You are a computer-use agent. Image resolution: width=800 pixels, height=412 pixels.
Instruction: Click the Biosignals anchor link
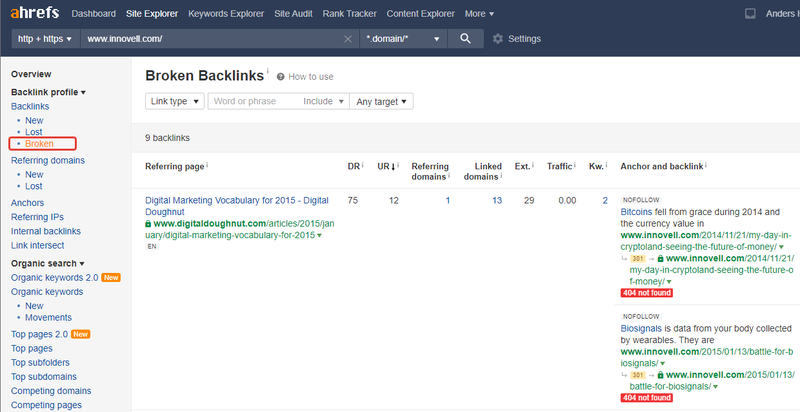point(641,328)
